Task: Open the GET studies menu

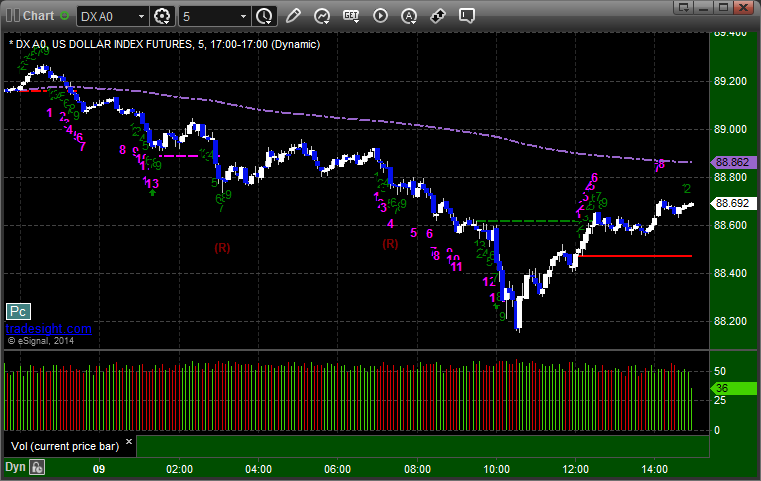Action: click(351, 16)
